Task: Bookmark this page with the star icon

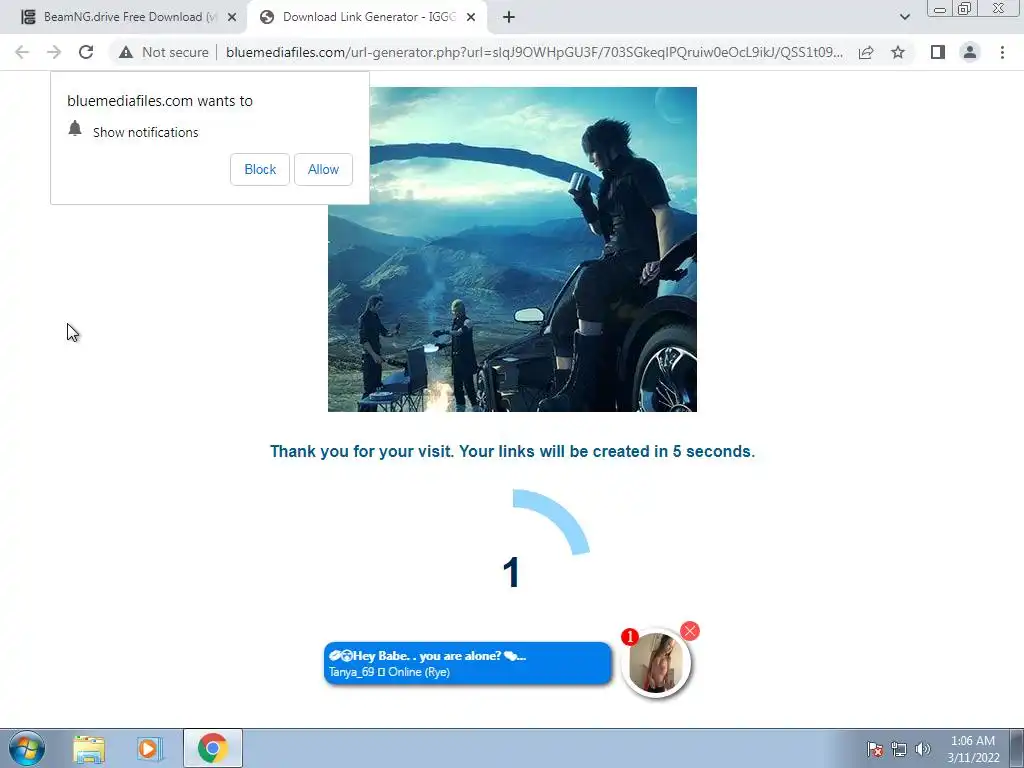Action: [898, 52]
